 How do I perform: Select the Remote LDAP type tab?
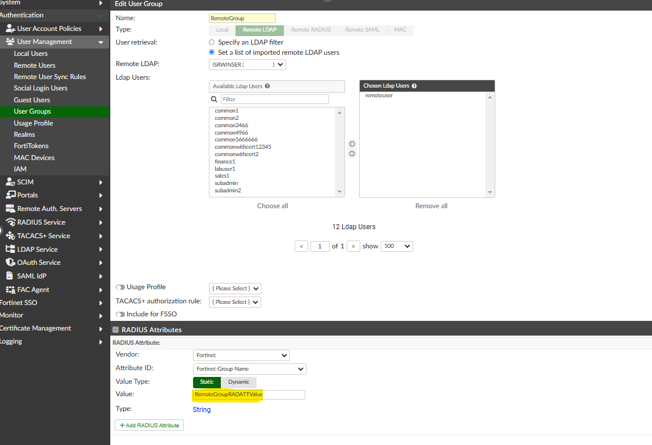(x=259, y=30)
